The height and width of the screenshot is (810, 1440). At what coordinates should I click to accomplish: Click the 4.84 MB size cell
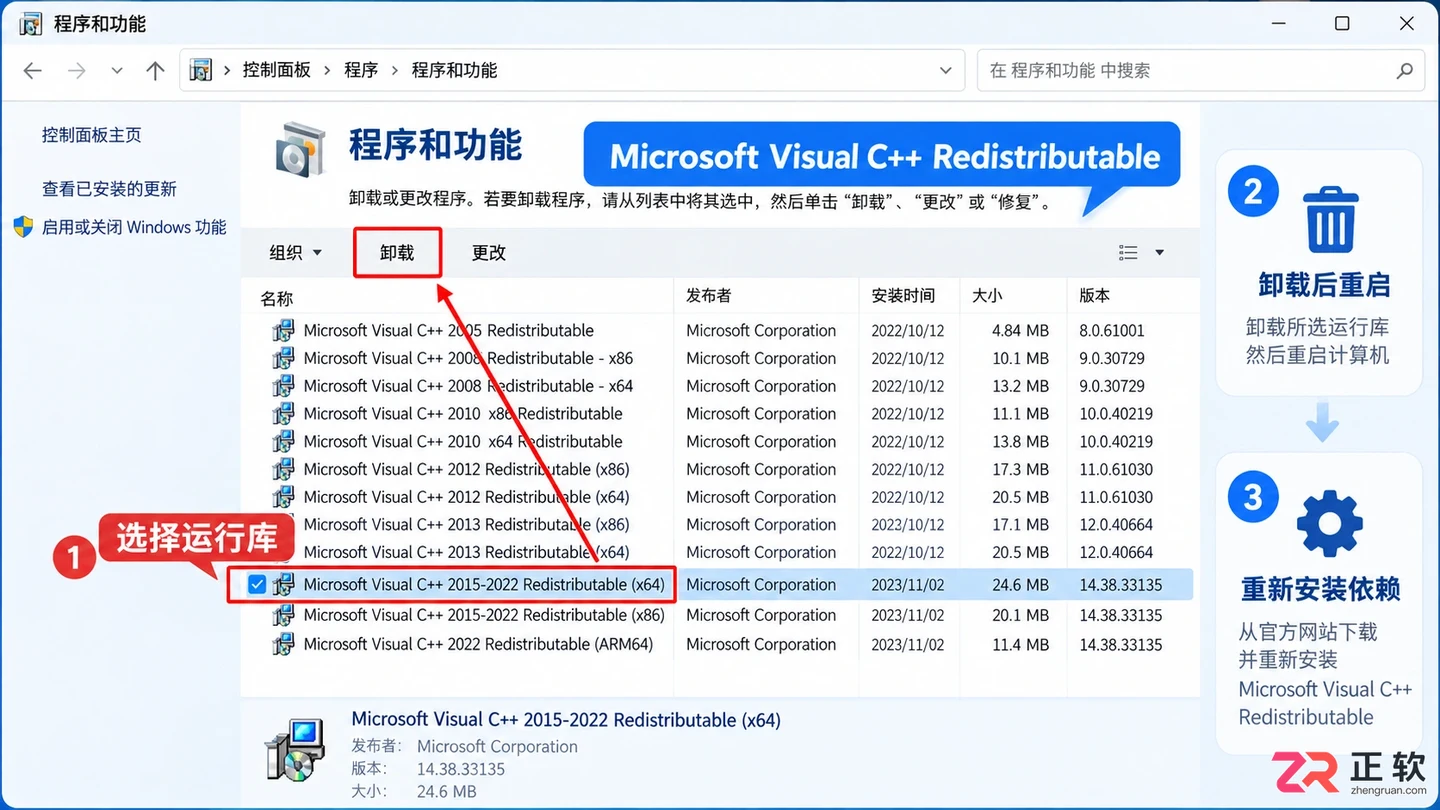[x=1020, y=331]
